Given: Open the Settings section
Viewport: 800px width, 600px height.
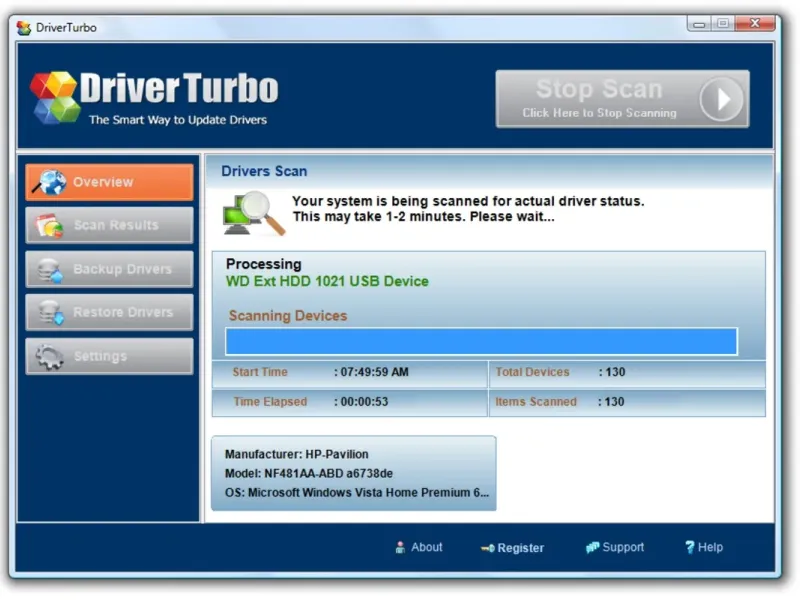Looking at the screenshot, I should point(109,356).
